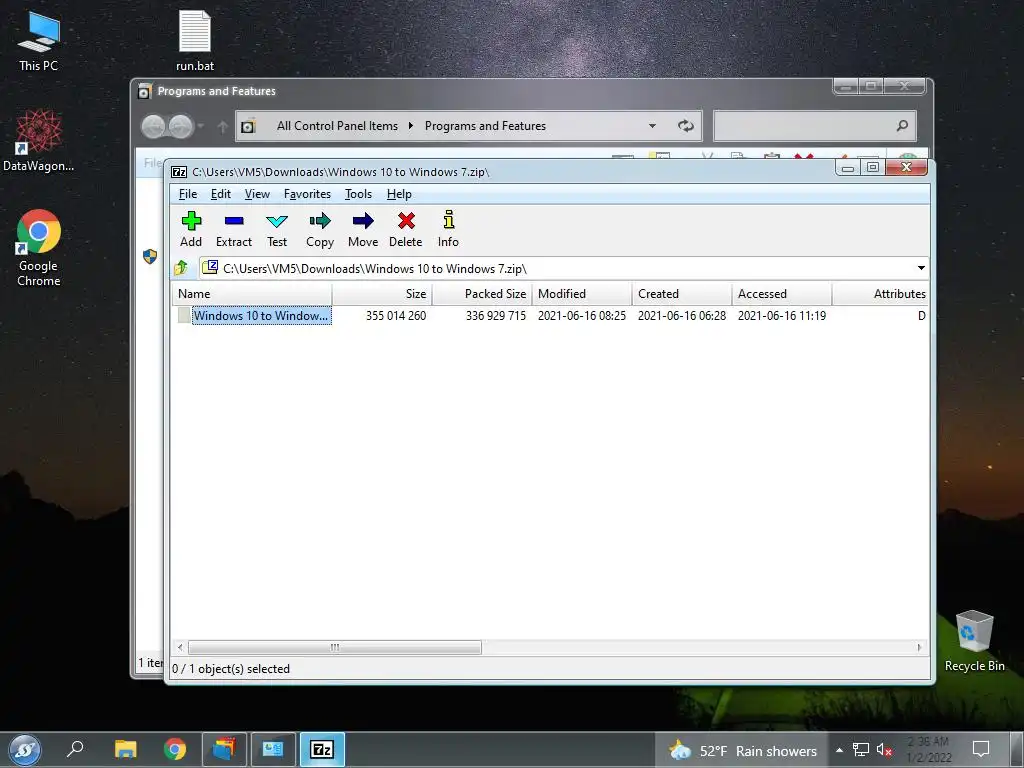Screen dimensions: 1024x768
Task: Open the Start menu orb
Action: [x=25, y=750]
